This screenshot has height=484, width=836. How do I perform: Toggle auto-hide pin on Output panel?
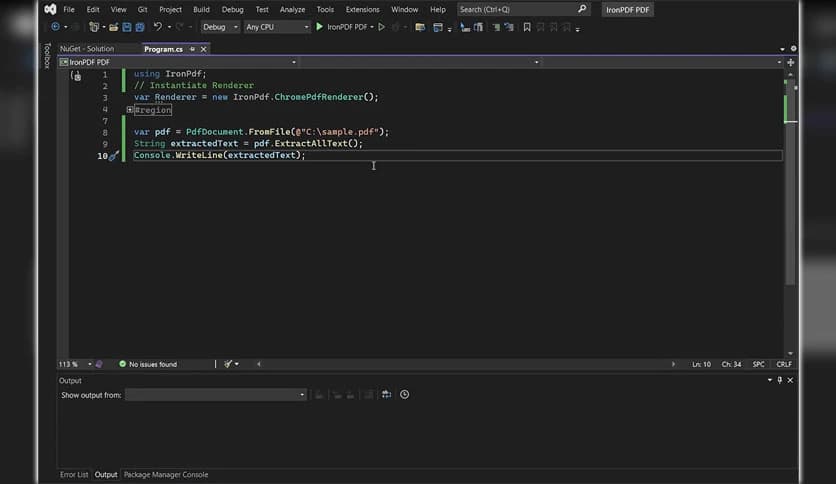pos(780,380)
